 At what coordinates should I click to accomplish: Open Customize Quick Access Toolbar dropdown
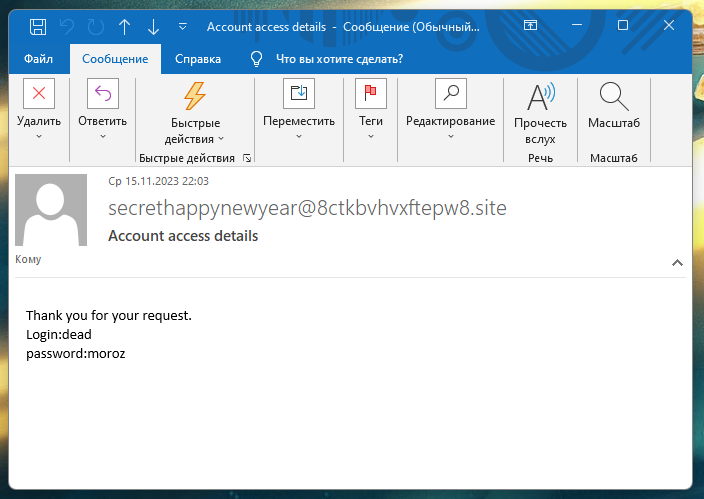pyautogui.click(x=183, y=27)
